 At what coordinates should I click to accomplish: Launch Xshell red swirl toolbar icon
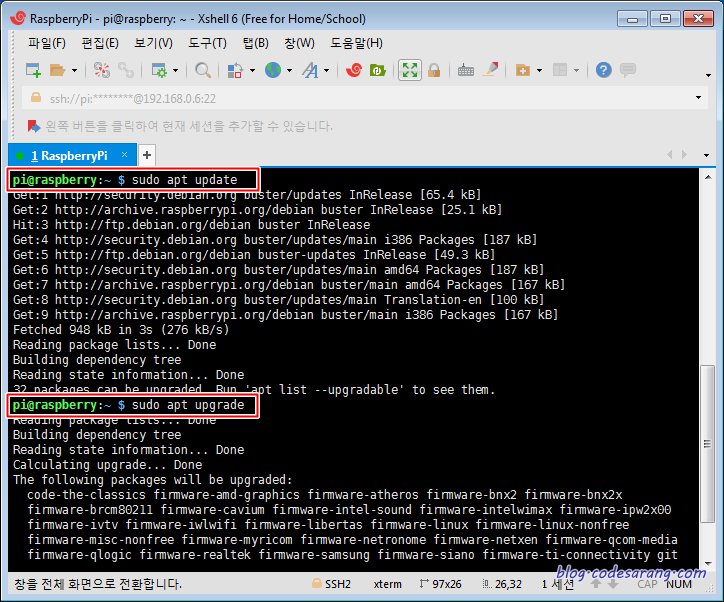354,70
